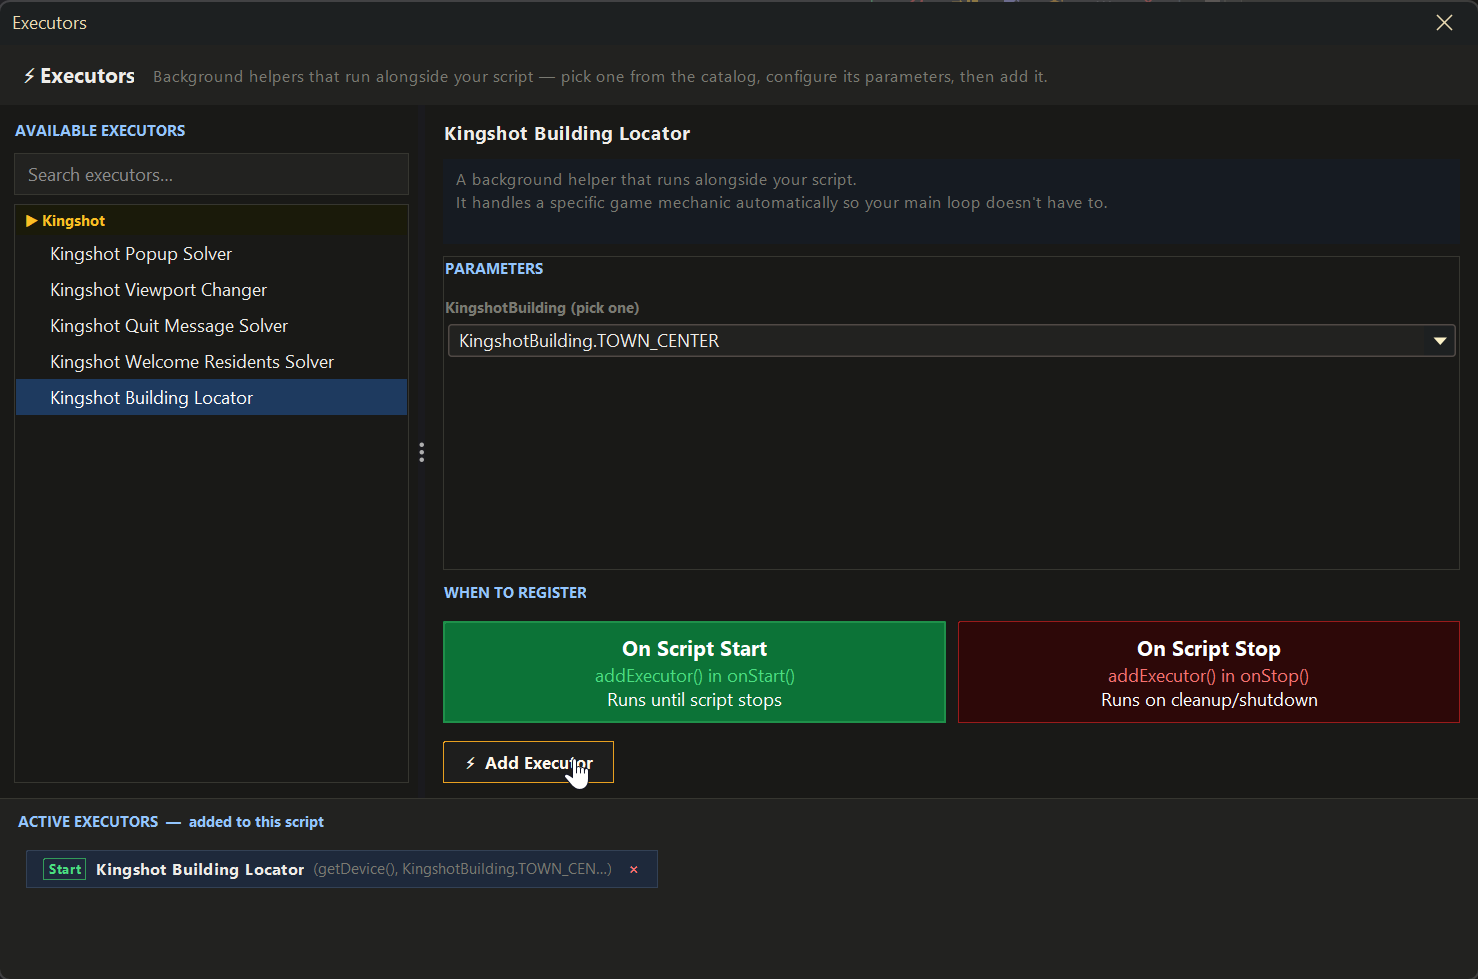
Task: Open the KingshotBuilding dropdown arrow
Action: tap(1440, 341)
